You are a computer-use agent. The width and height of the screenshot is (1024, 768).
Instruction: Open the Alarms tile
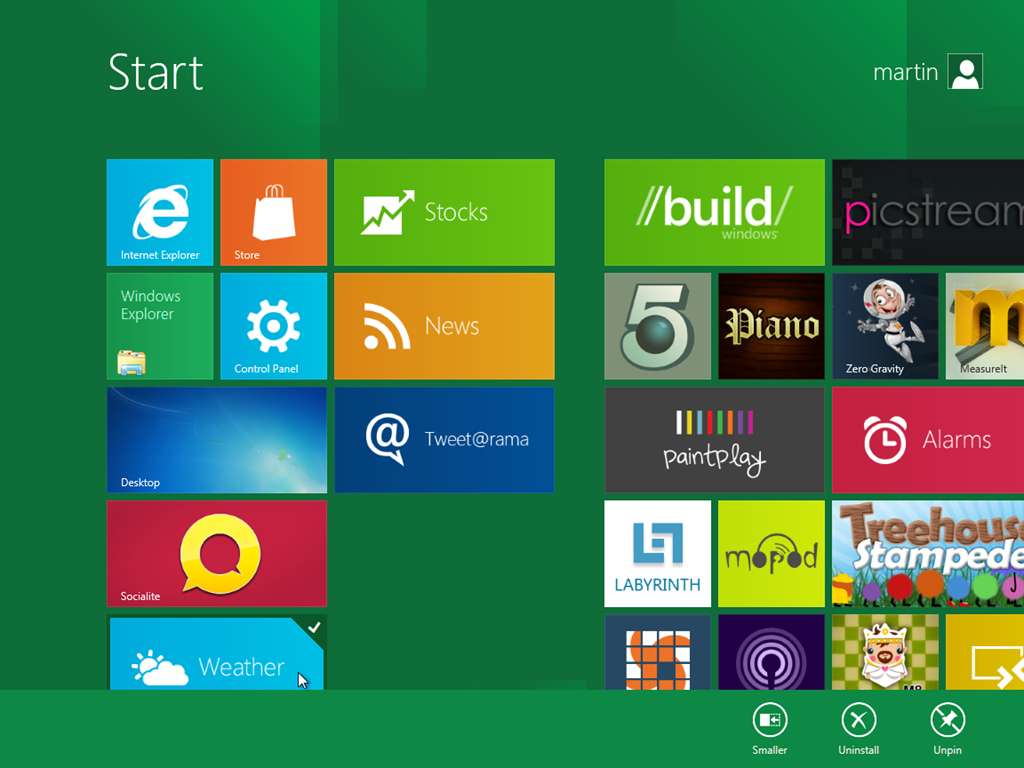coord(928,440)
